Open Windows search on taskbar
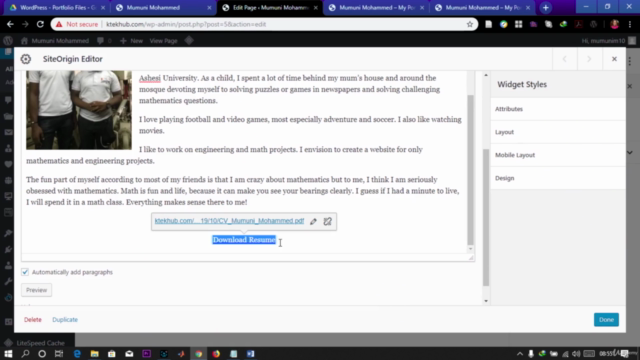 coord(25,353)
